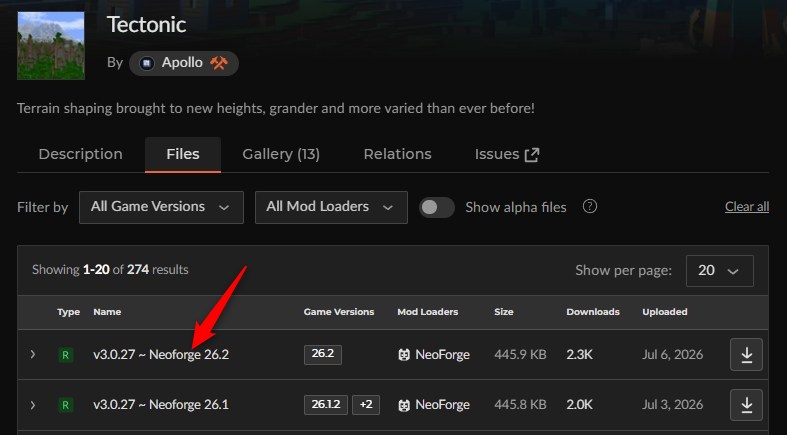This screenshot has height=435, width=787.
Task: Open the All Game Versions dropdown
Action: (x=161, y=207)
